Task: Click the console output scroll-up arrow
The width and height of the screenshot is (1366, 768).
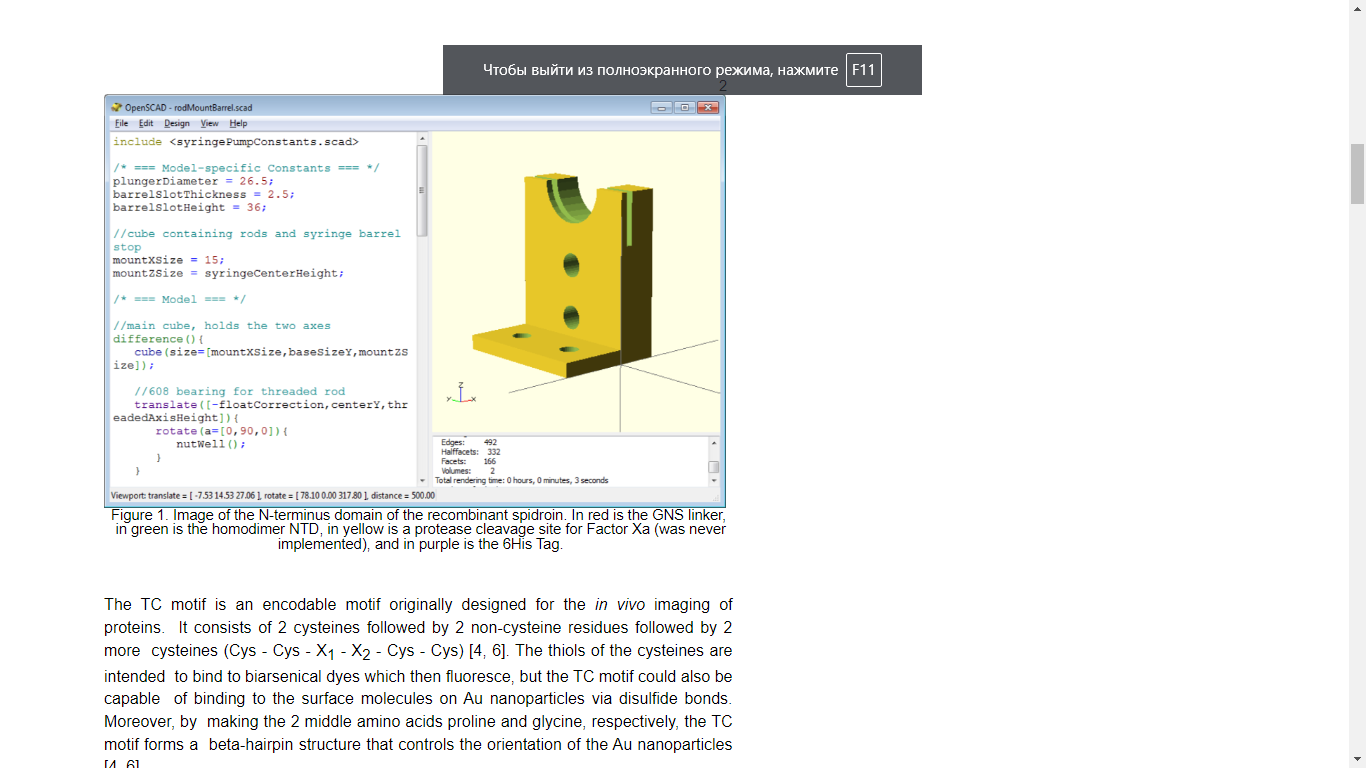Action: click(714, 443)
